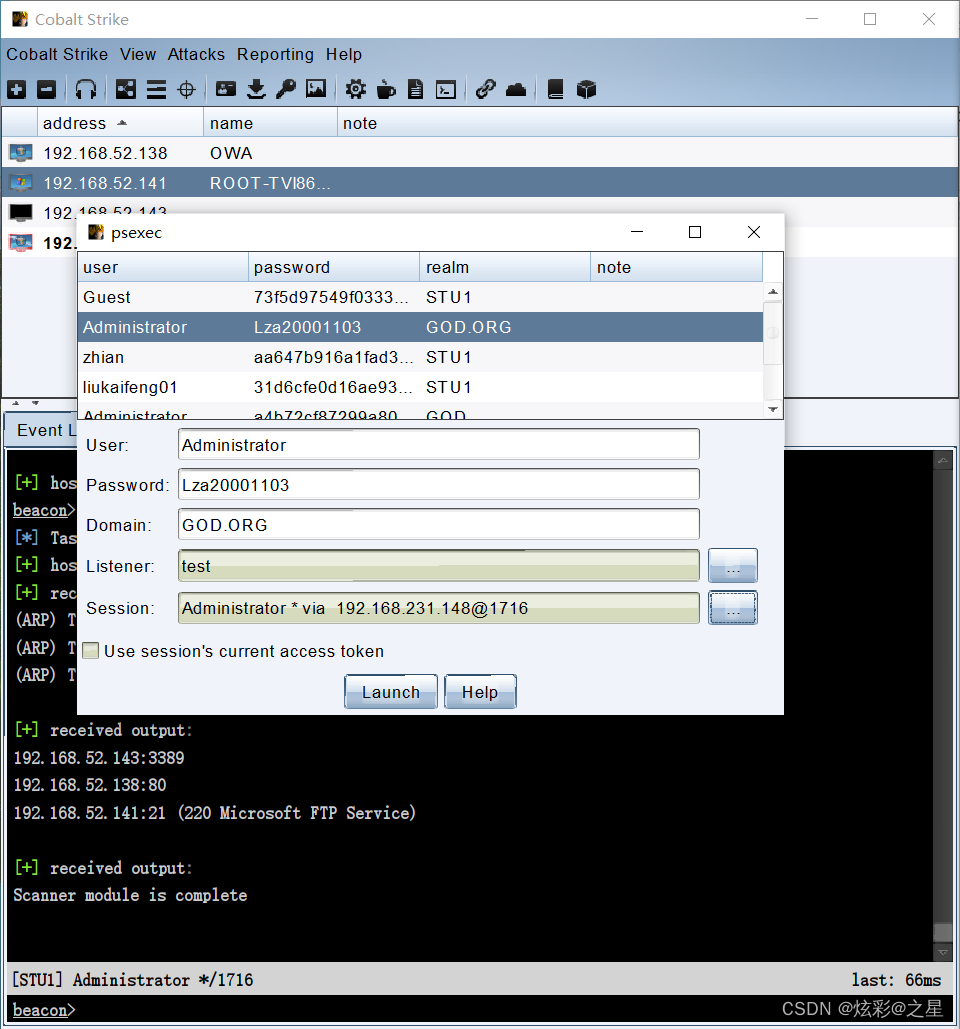Screen dimensions: 960x1029
Task: Open downloaded files icon
Action: coord(257,89)
